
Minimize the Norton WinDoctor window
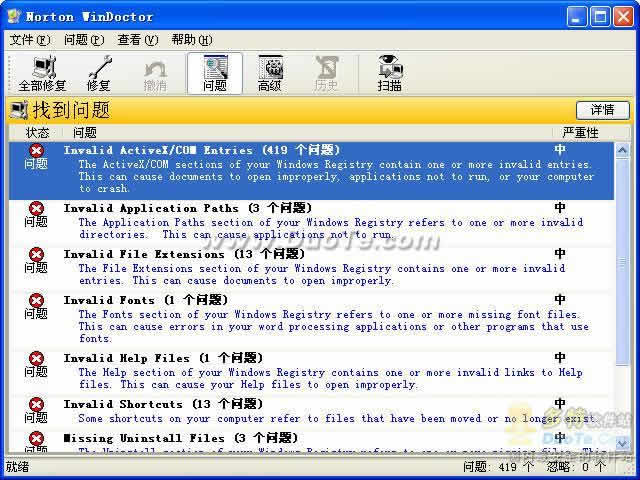(x=577, y=17)
